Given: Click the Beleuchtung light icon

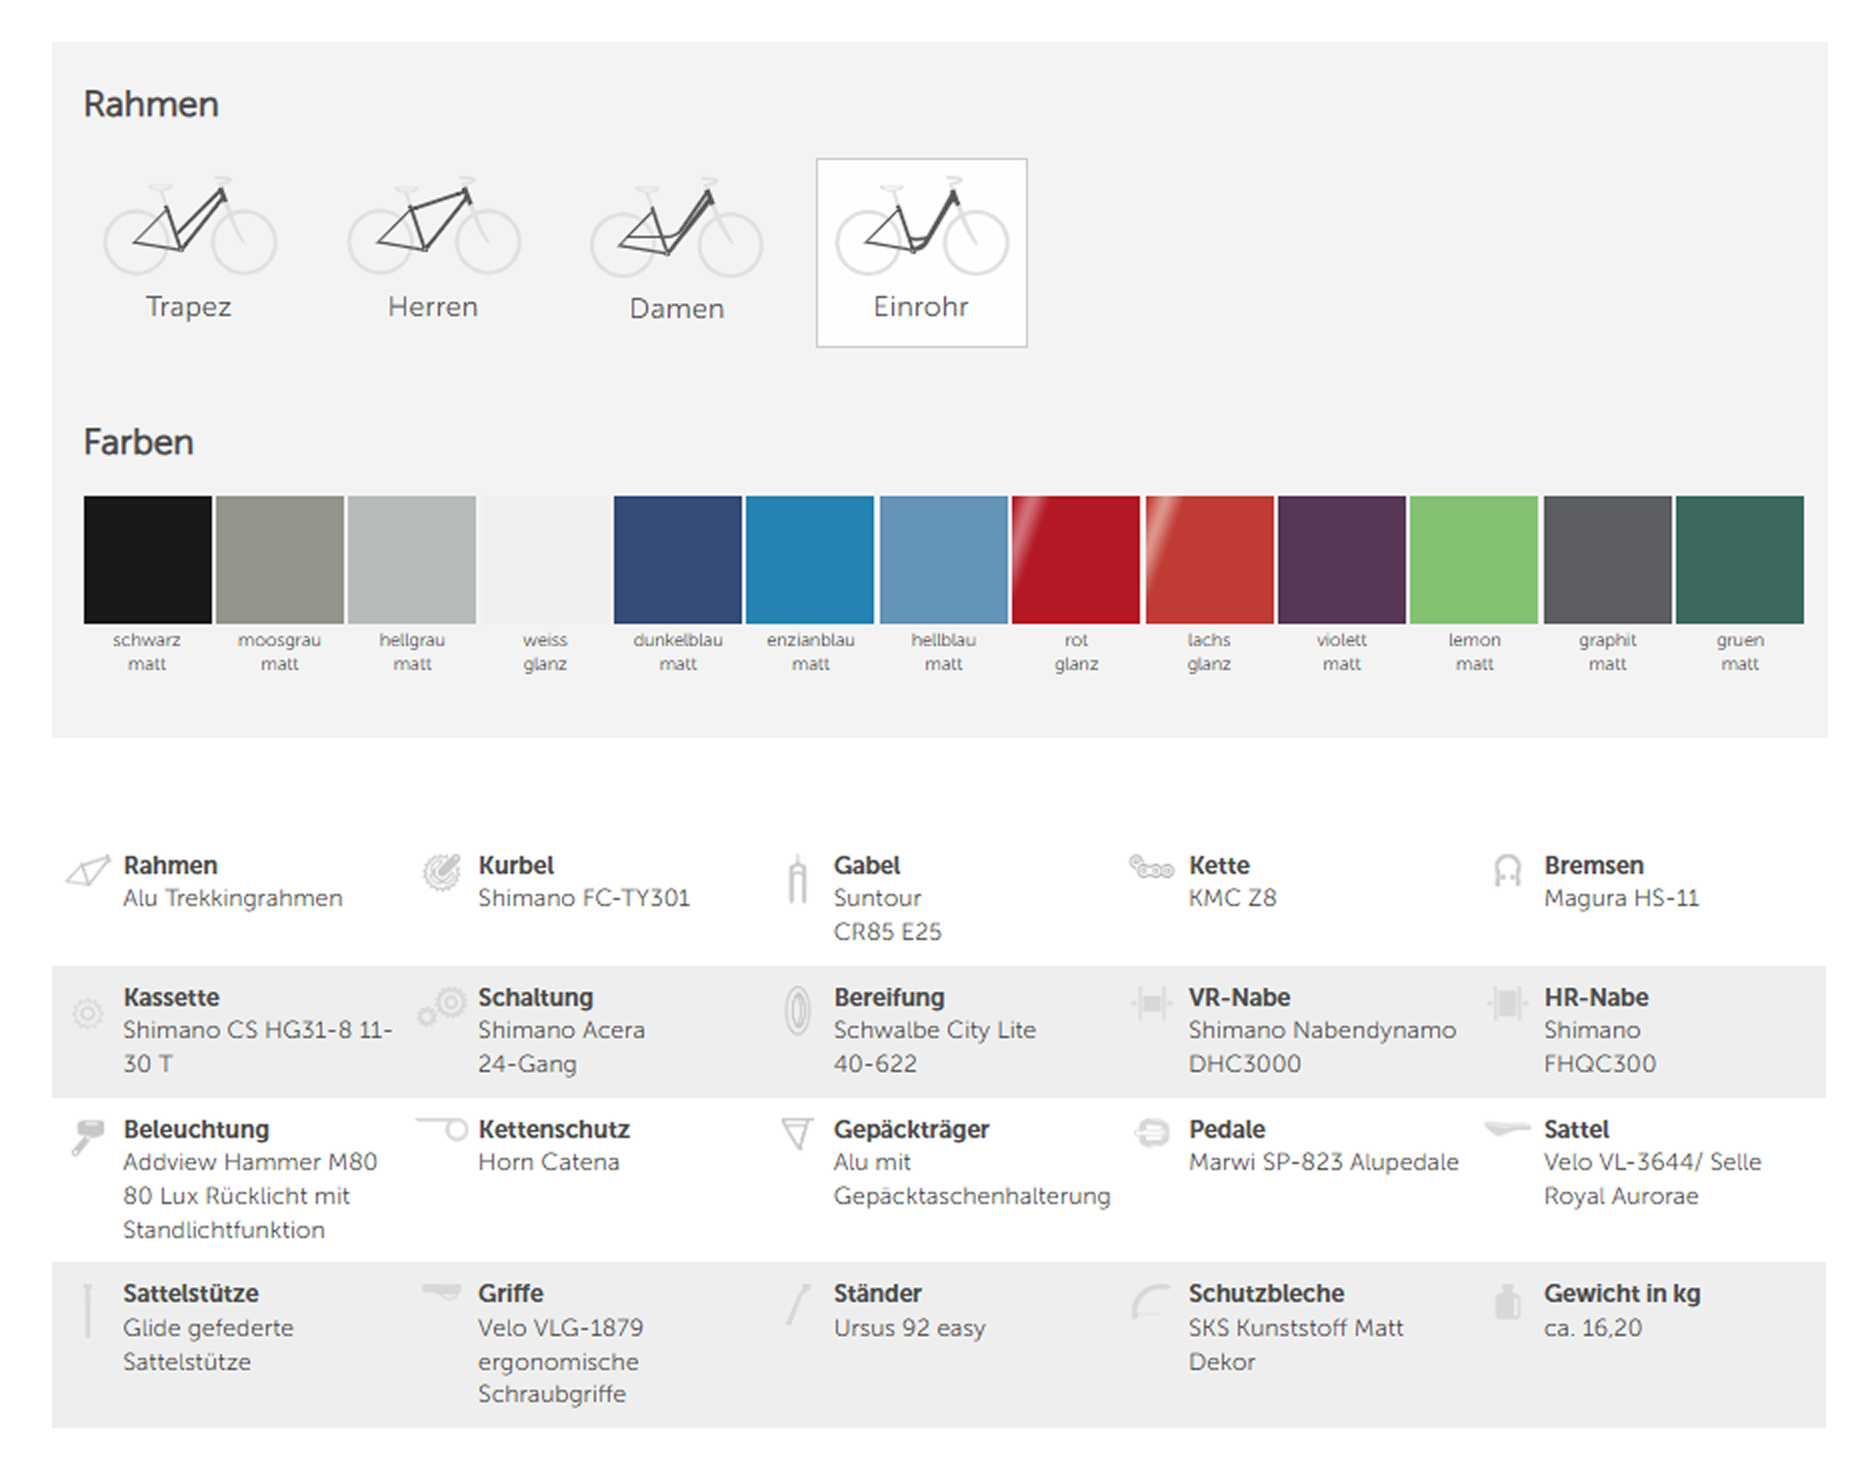Looking at the screenshot, I should point(88,1136).
